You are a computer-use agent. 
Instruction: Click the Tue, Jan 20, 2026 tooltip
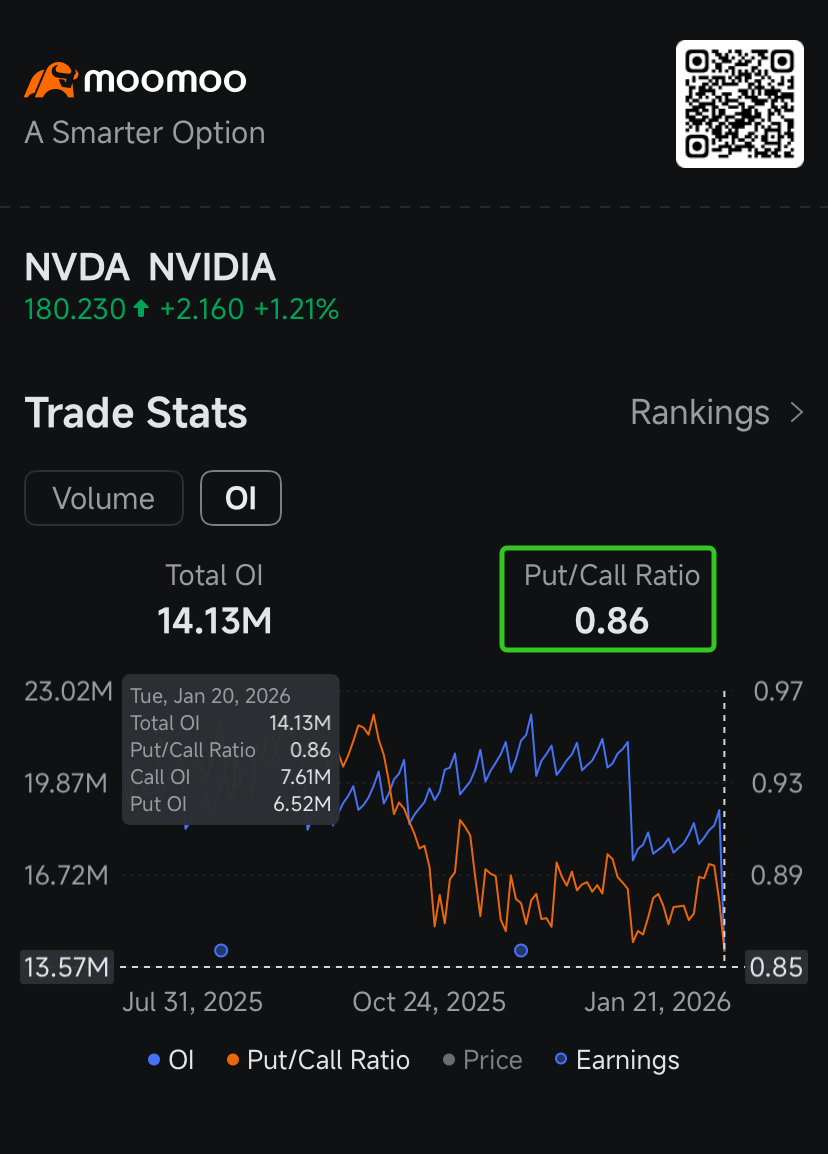pos(231,750)
